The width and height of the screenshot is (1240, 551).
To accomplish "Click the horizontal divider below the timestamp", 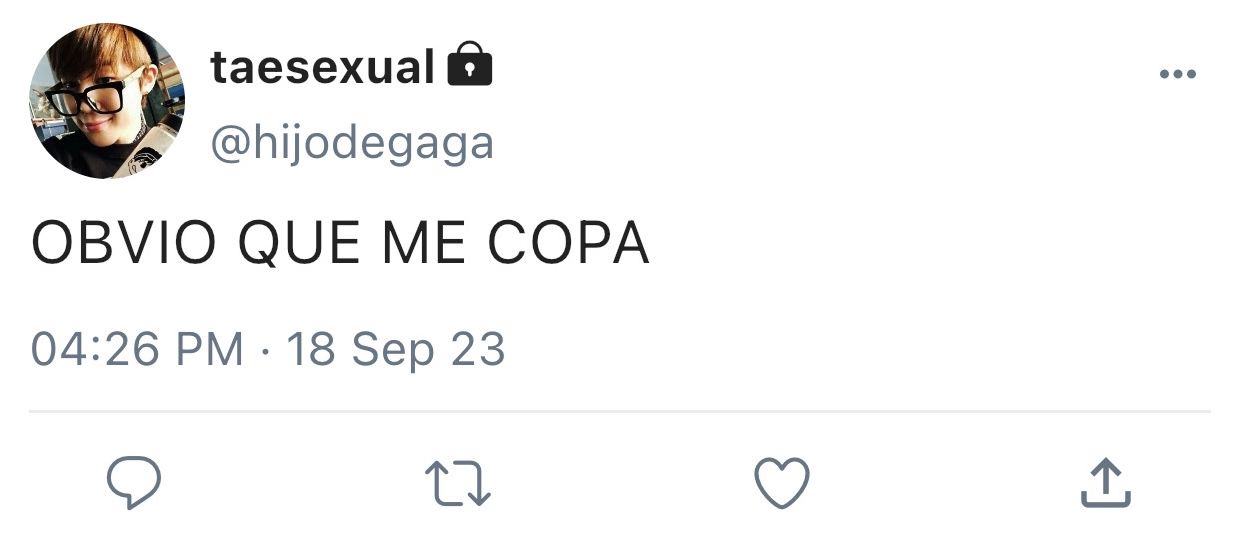I will click(620, 411).
